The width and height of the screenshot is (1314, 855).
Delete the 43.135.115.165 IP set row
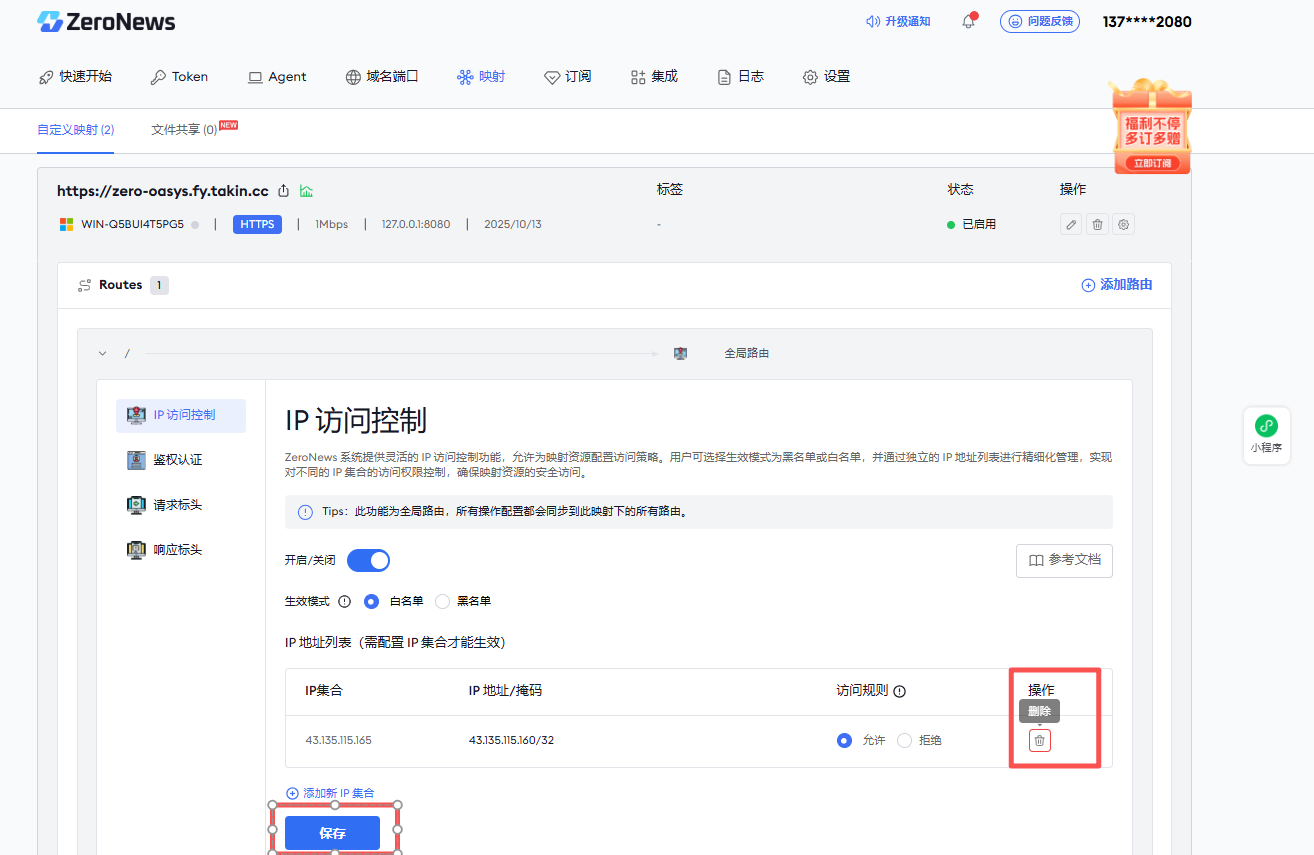click(1040, 741)
